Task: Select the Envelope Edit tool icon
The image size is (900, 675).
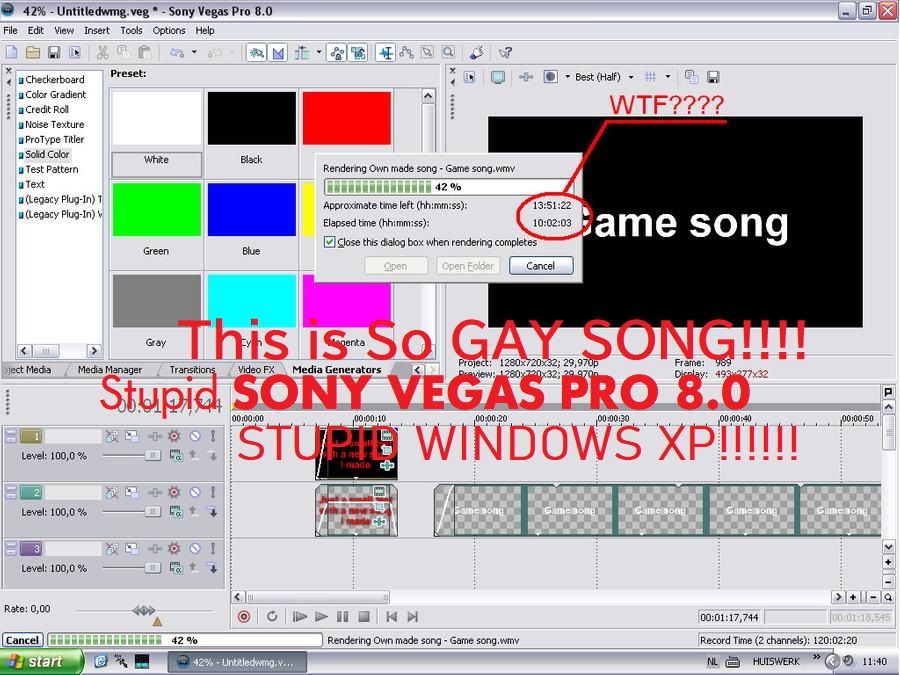Action: click(406, 53)
